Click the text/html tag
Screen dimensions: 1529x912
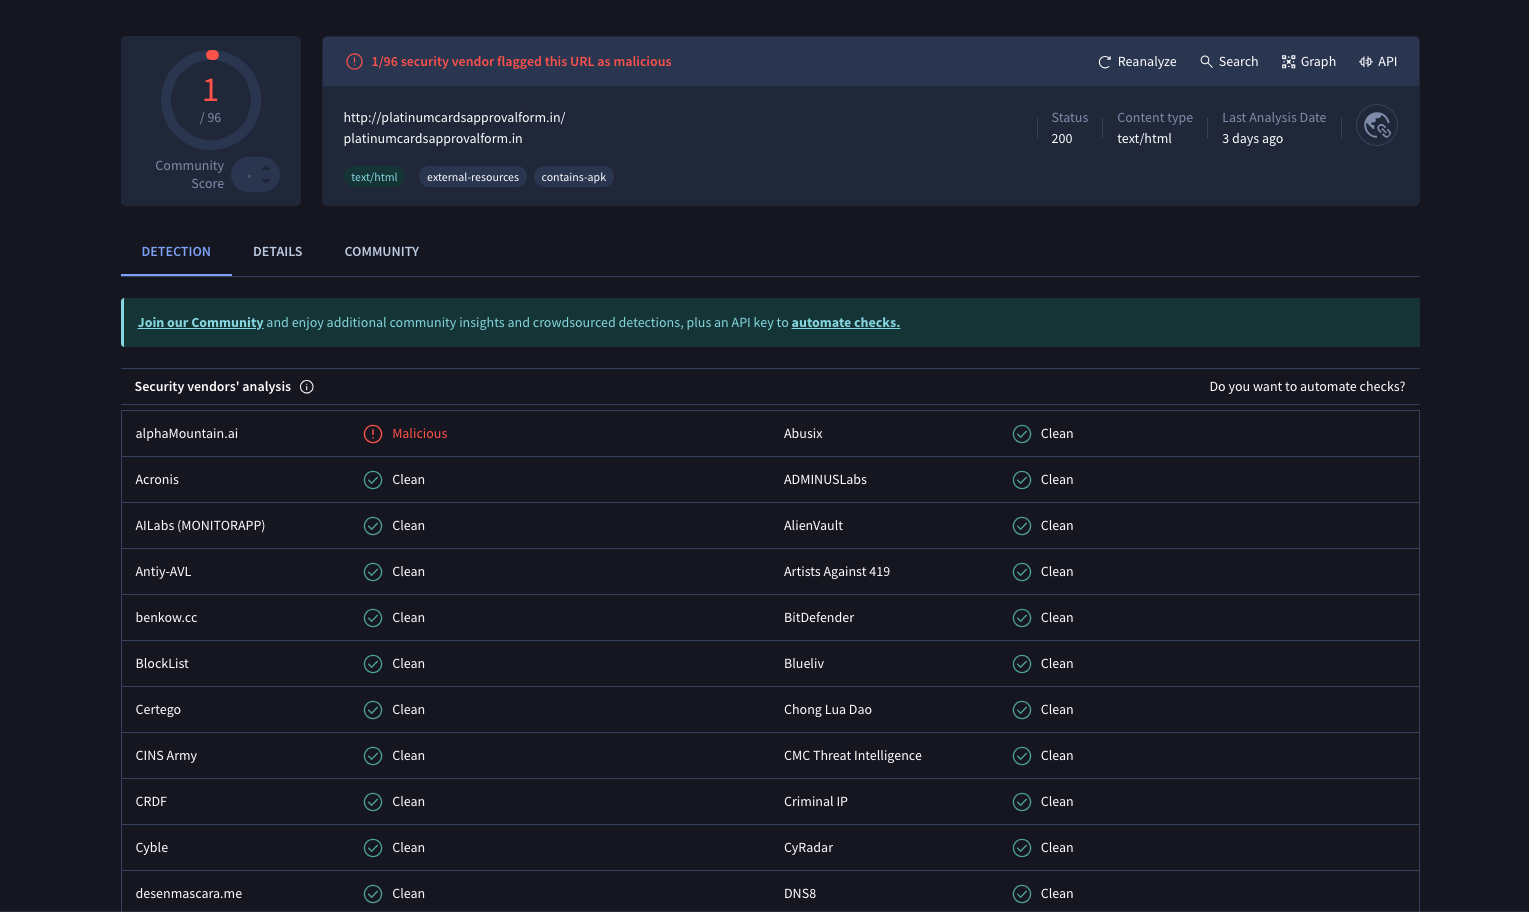click(x=374, y=177)
